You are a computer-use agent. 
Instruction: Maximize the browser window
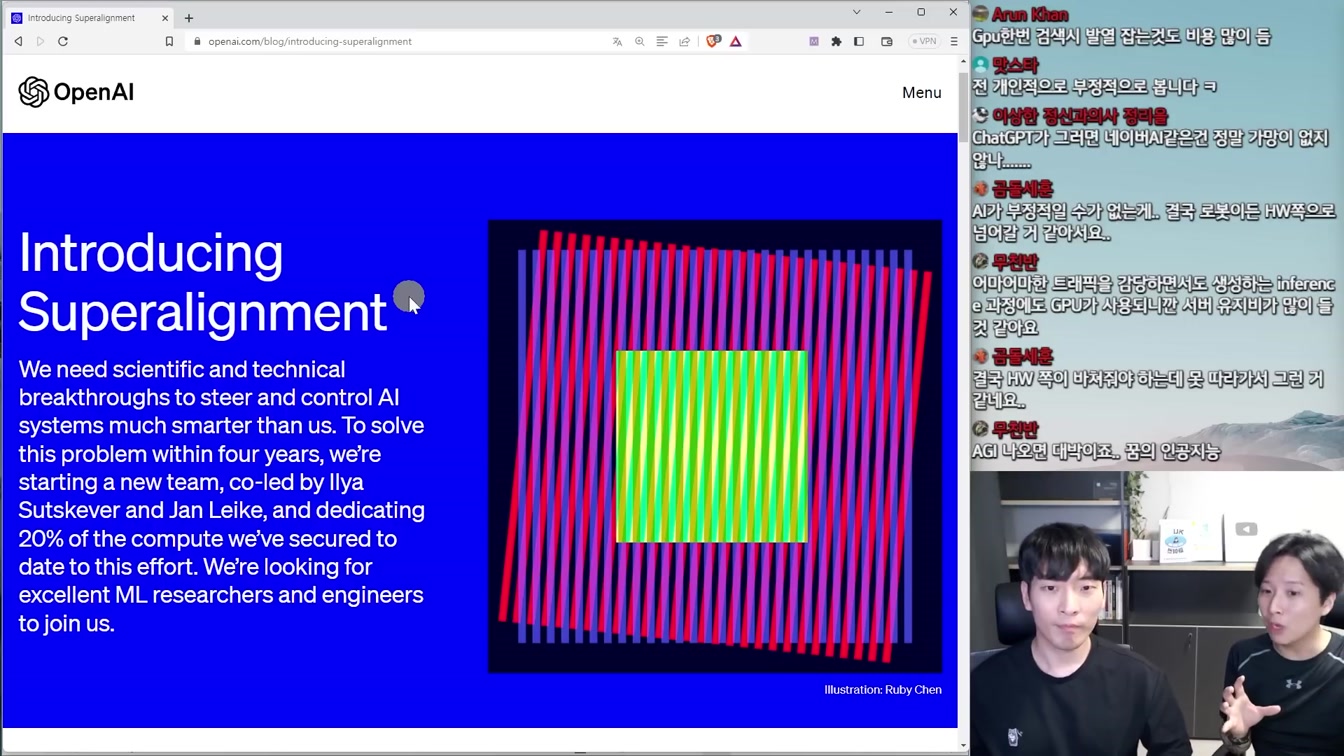[921, 12]
